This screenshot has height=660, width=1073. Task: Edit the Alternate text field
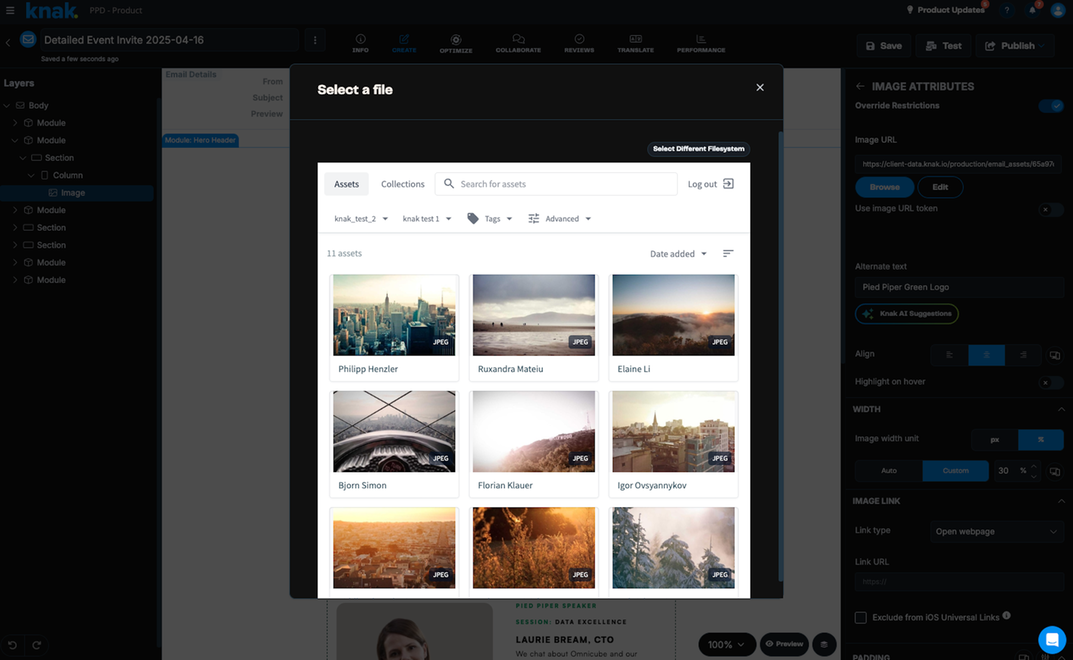pyautogui.click(x=959, y=288)
